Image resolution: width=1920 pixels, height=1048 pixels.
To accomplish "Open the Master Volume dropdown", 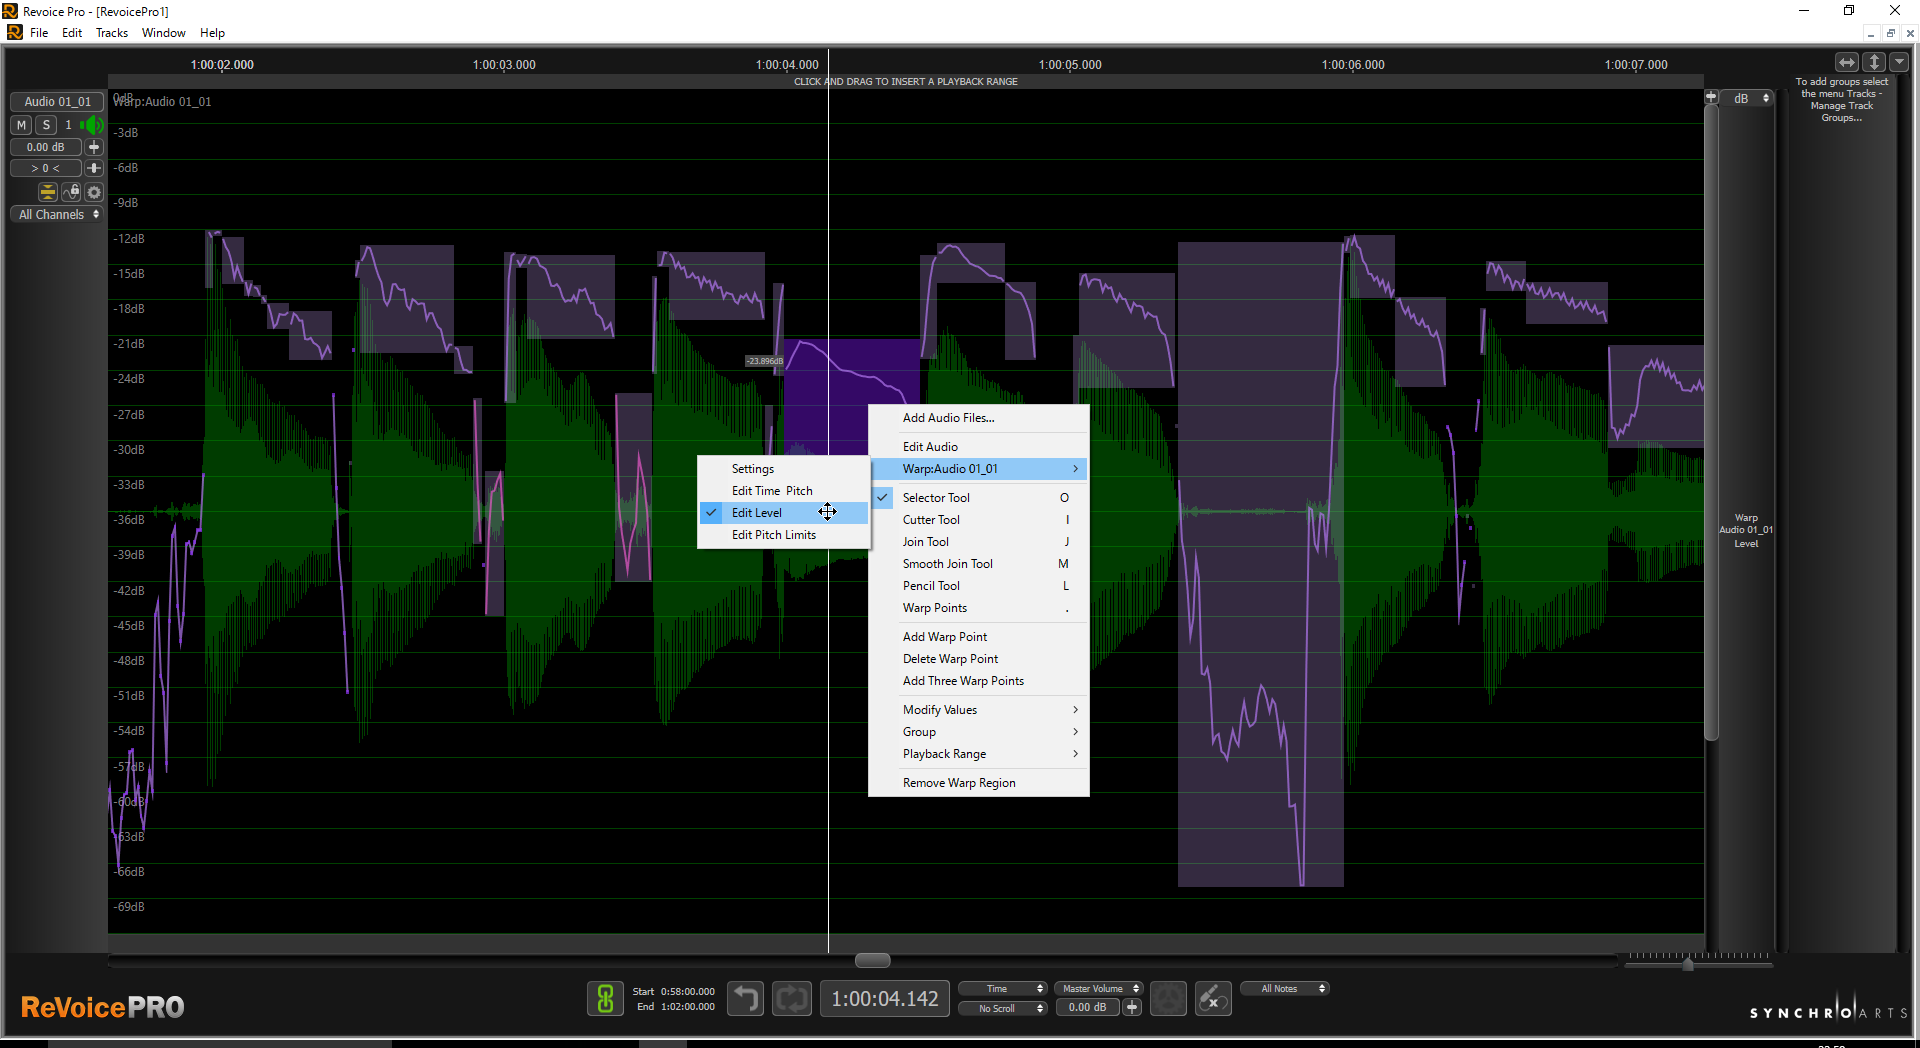I will coord(1098,988).
